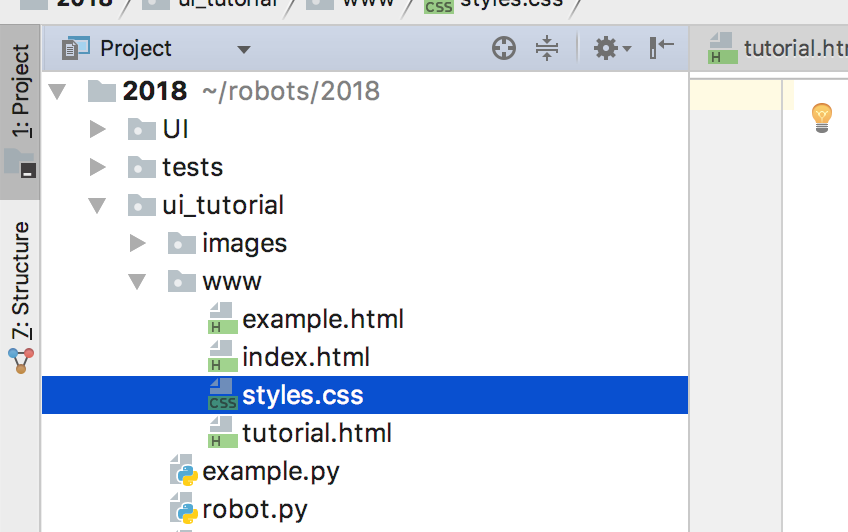The width and height of the screenshot is (848, 532).
Task: Collapse the ui_tutorial folder
Action: point(97,205)
